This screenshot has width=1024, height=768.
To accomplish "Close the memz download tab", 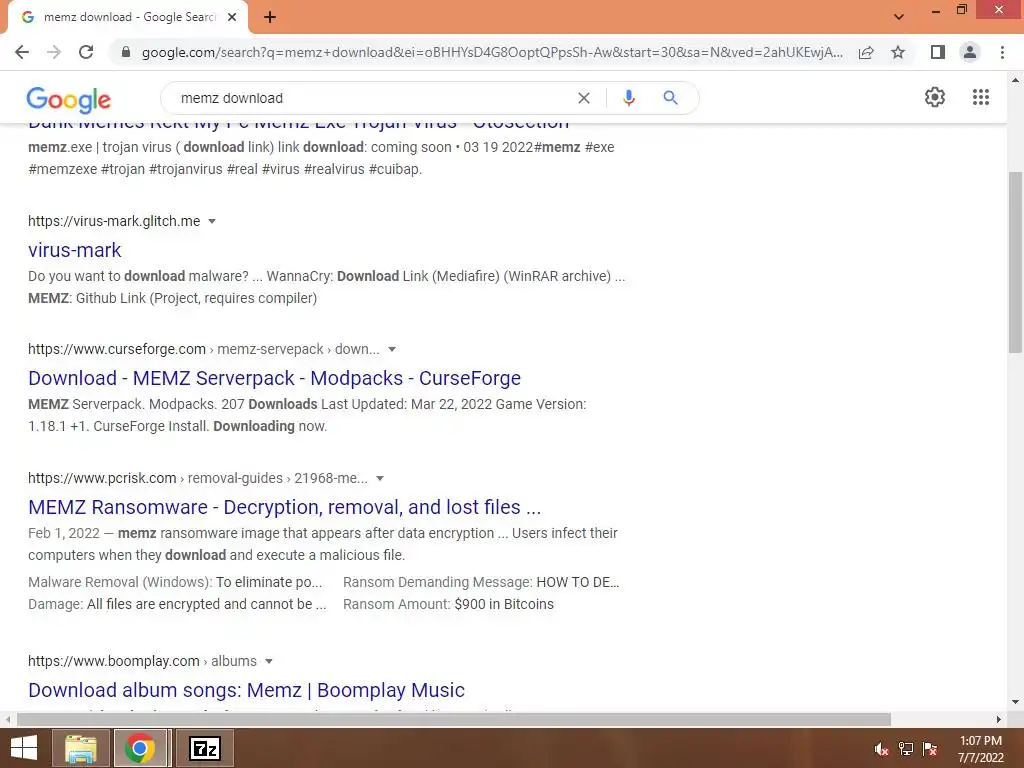I will coord(232,17).
